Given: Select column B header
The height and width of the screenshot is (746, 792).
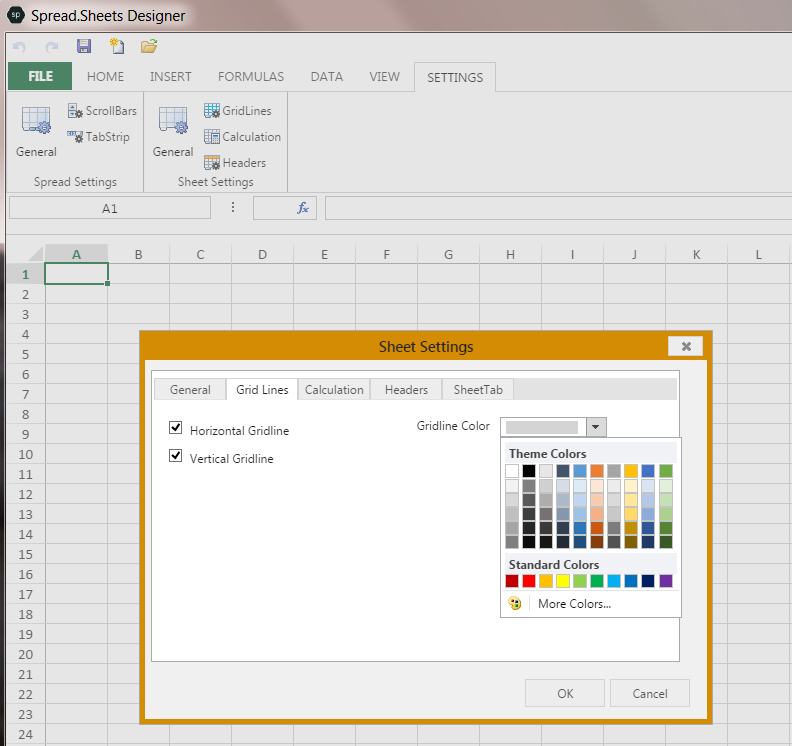Looking at the screenshot, I should (x=138, y=254).
